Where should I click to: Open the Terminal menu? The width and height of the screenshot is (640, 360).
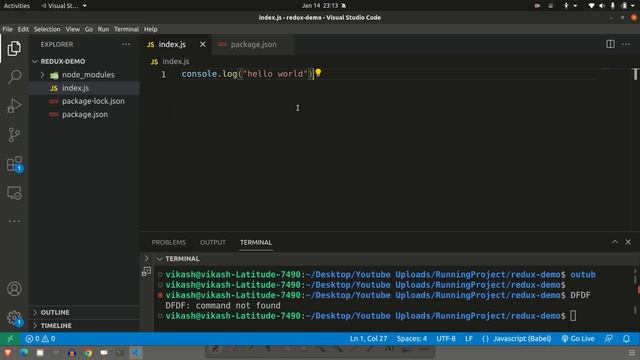tap(126, 29)
